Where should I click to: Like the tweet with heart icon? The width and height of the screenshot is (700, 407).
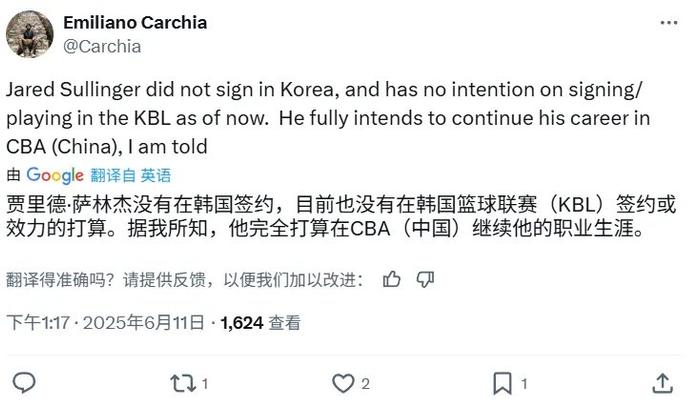coord(343,382)
